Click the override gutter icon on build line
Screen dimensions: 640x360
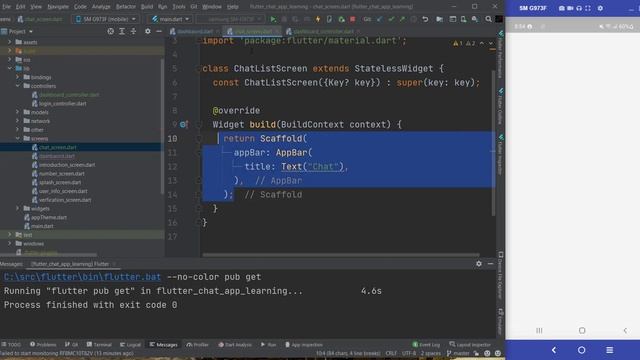point(184,124)
